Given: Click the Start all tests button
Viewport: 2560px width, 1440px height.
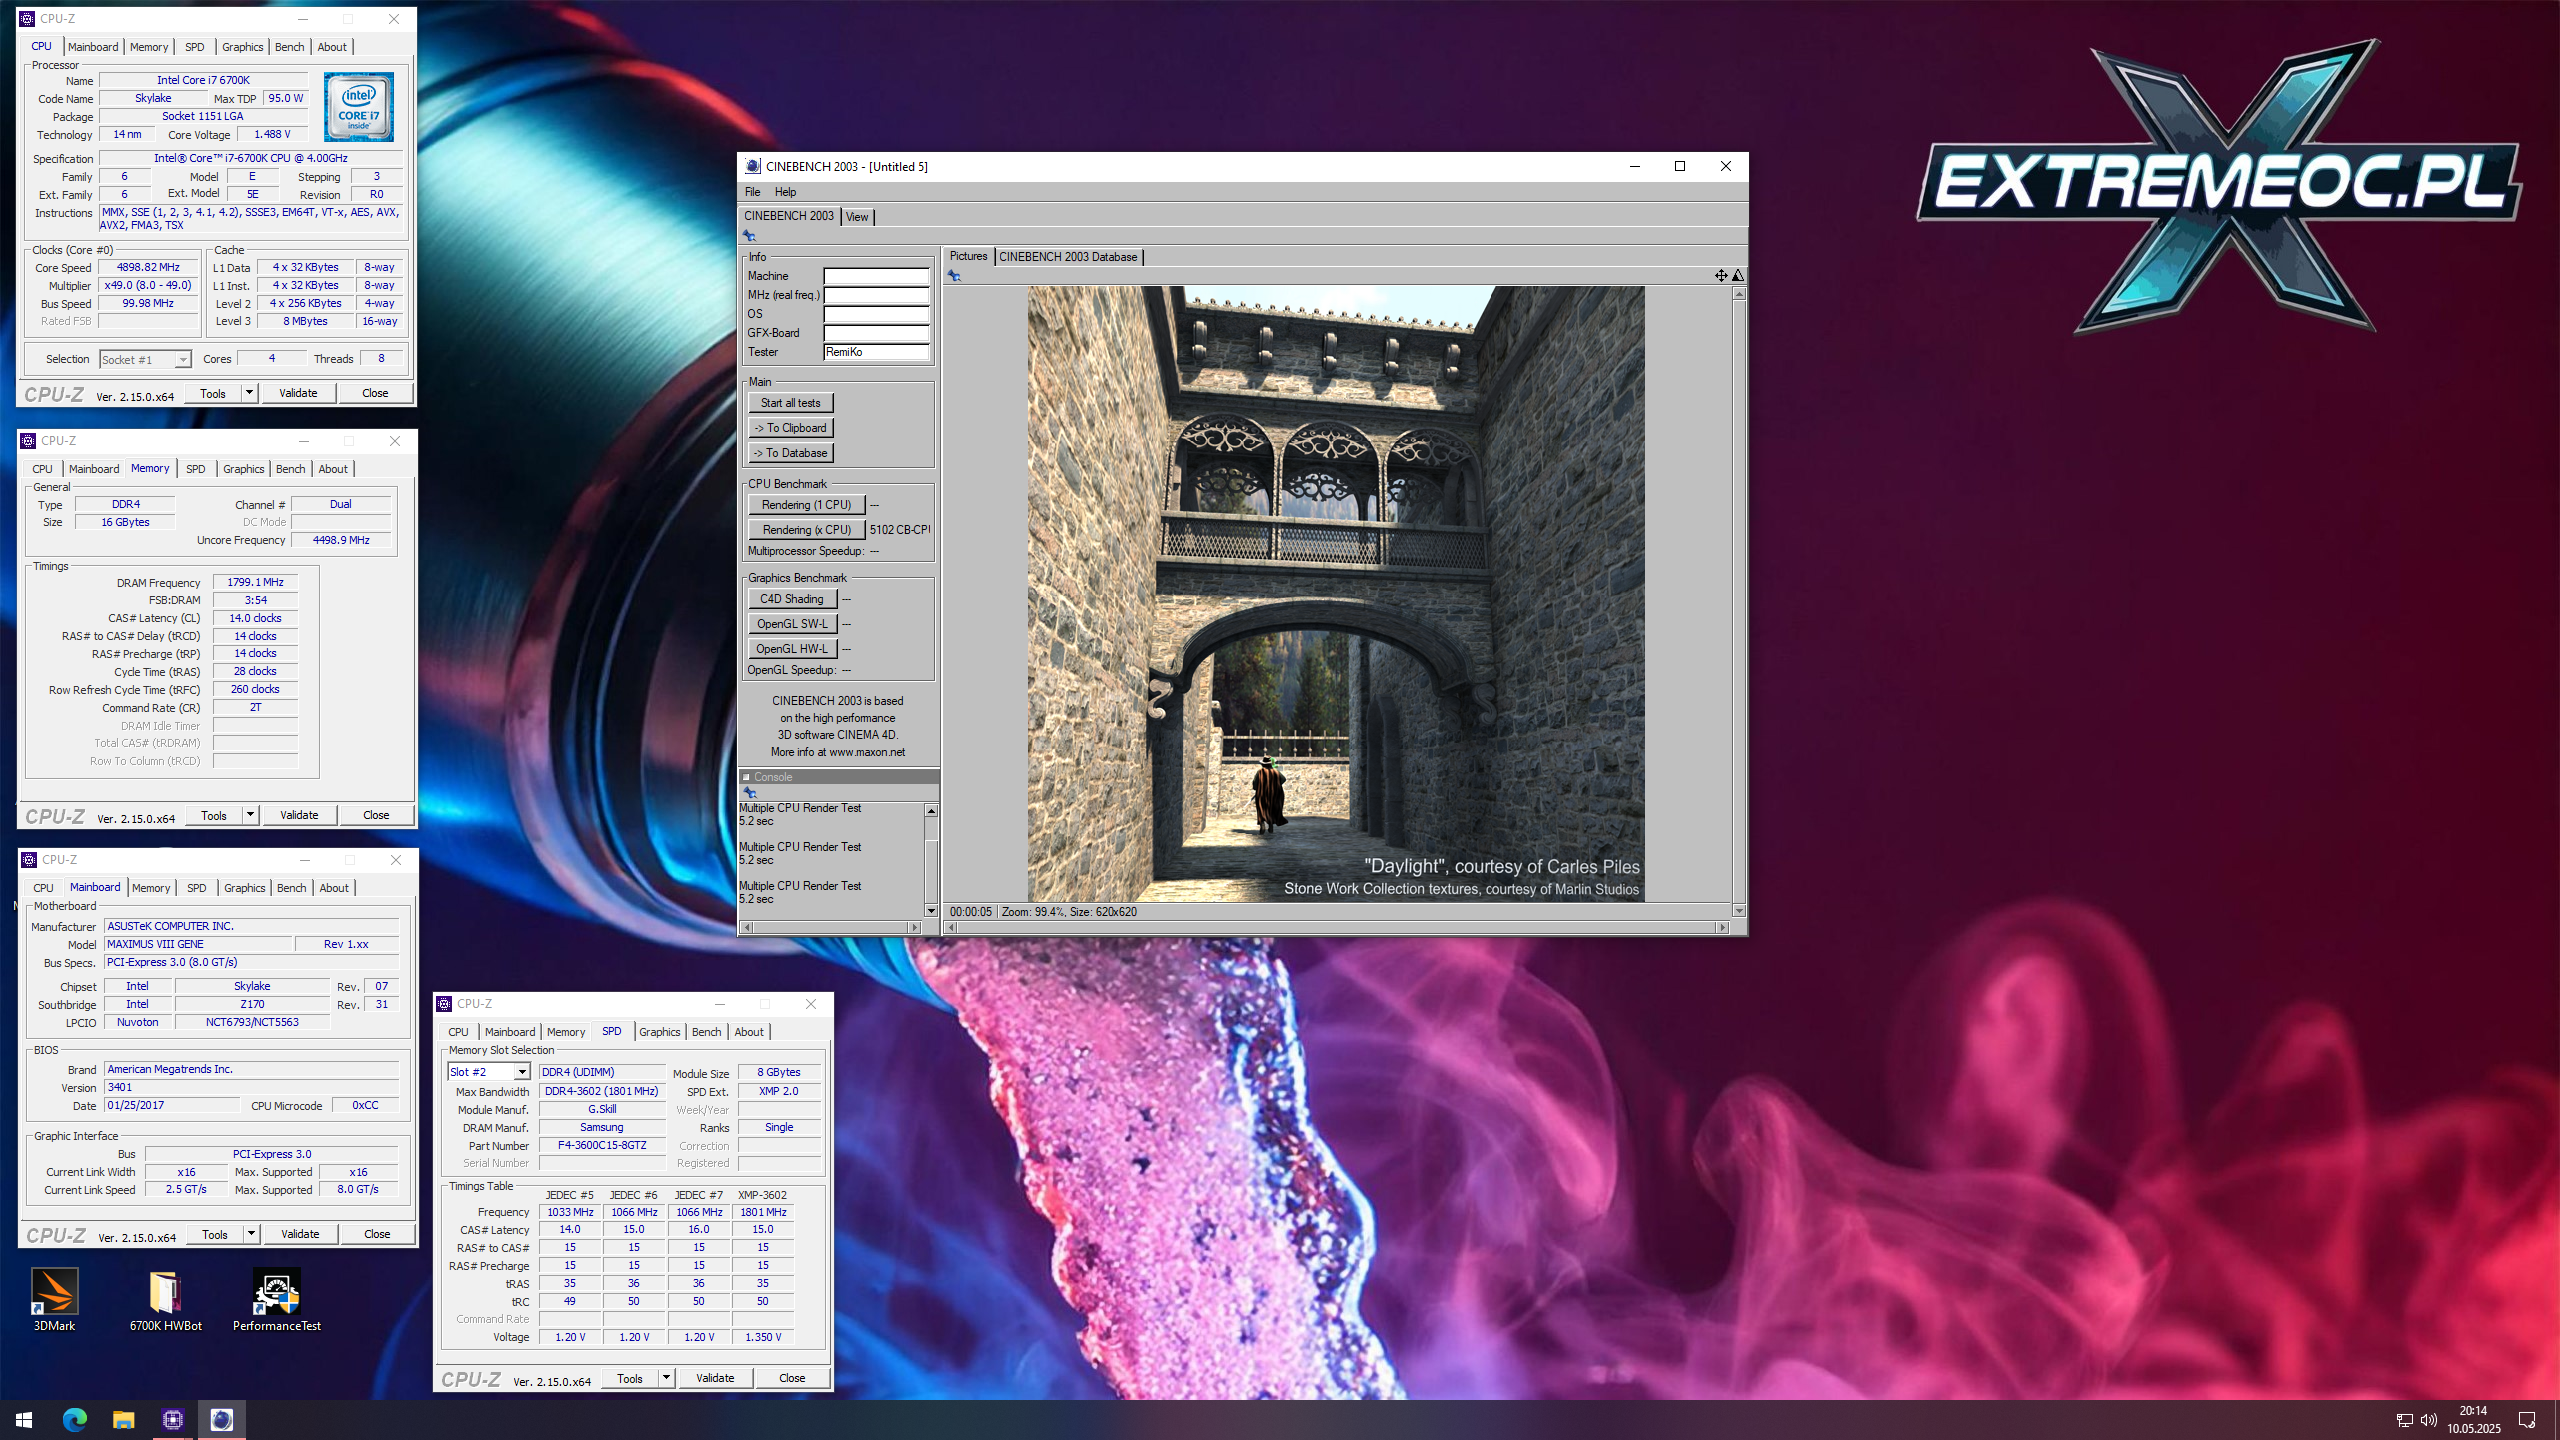Looking at the screenshot, I should (x=790, y=403).
